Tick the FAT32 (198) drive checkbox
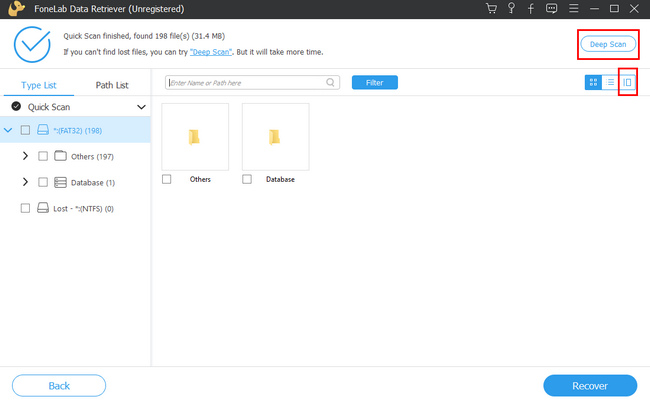 pyautogui.click(x=25, y=130)
